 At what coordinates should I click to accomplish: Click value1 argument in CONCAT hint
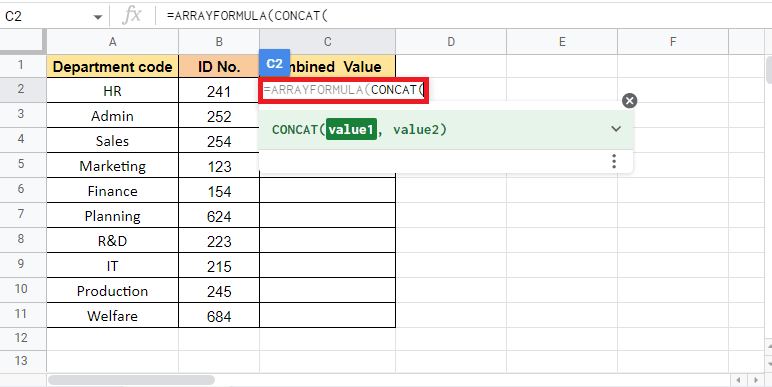[351, 129]
